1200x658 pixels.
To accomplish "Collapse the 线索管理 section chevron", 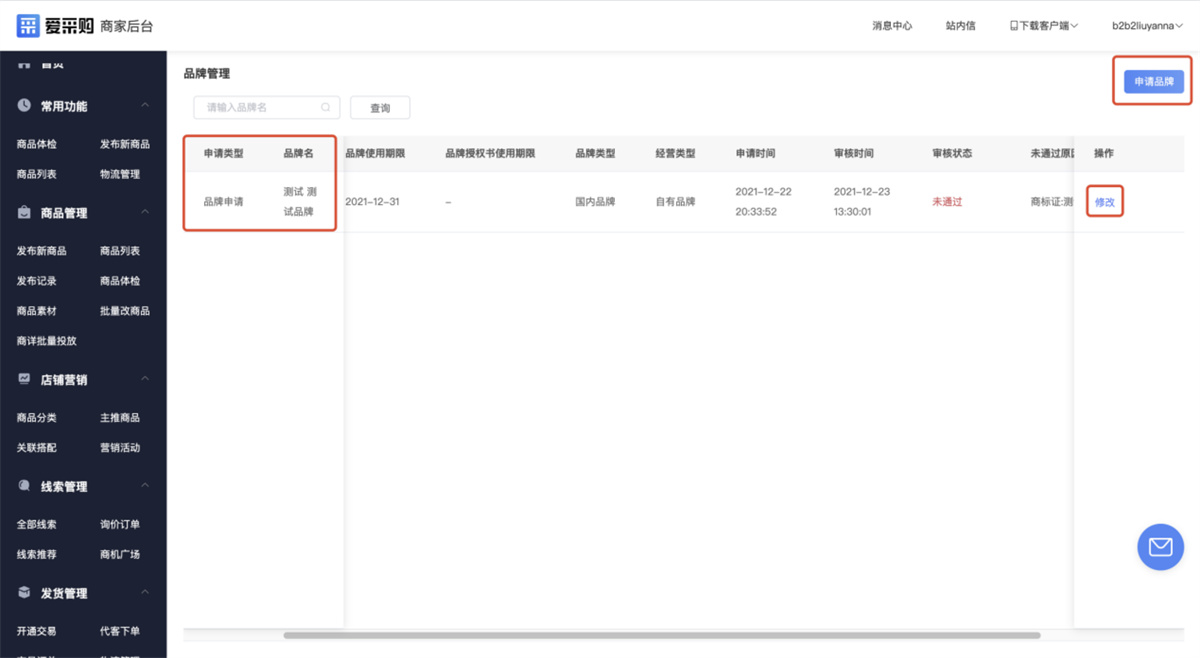I will [145, 485].
